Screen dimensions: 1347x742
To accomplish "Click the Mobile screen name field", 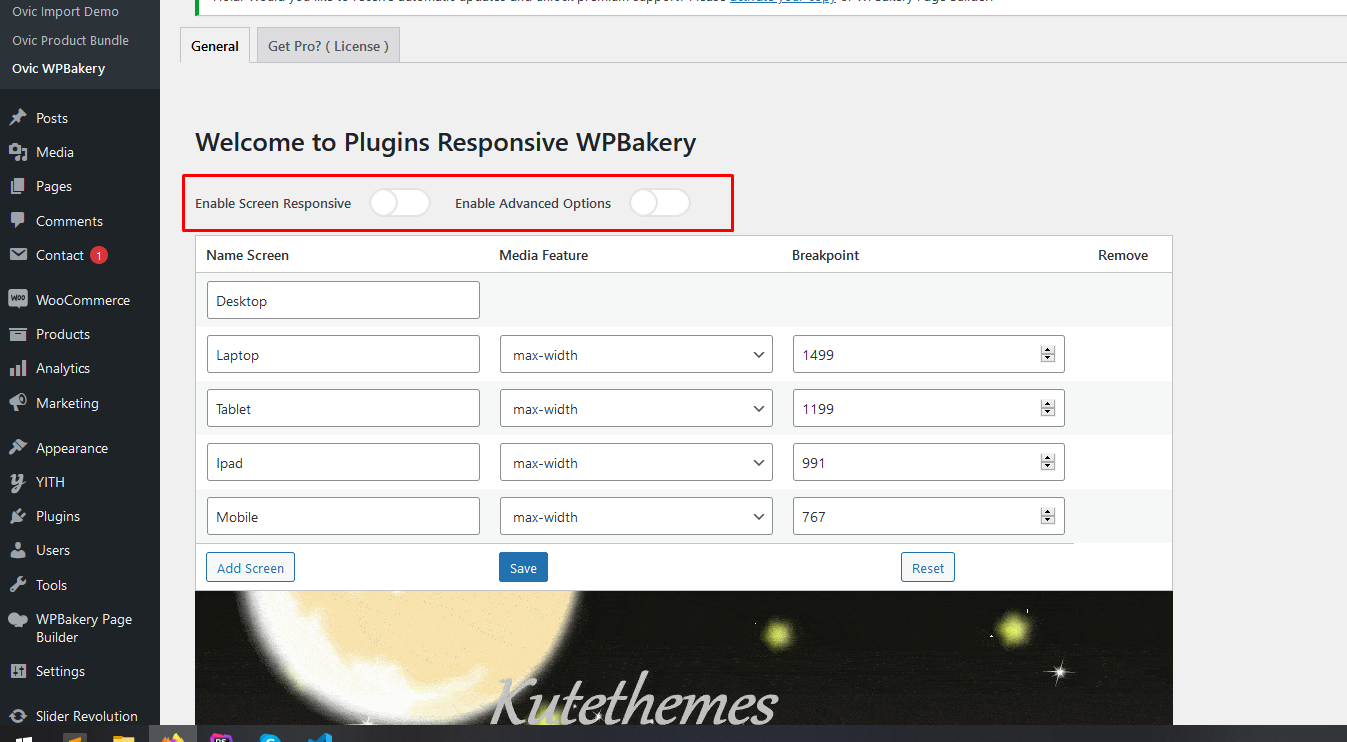I will pyautogui.click(x=343, y=516).
